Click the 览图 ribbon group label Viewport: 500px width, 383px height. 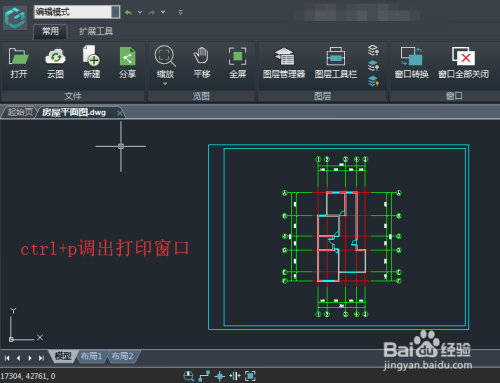(x=201, y=96)
